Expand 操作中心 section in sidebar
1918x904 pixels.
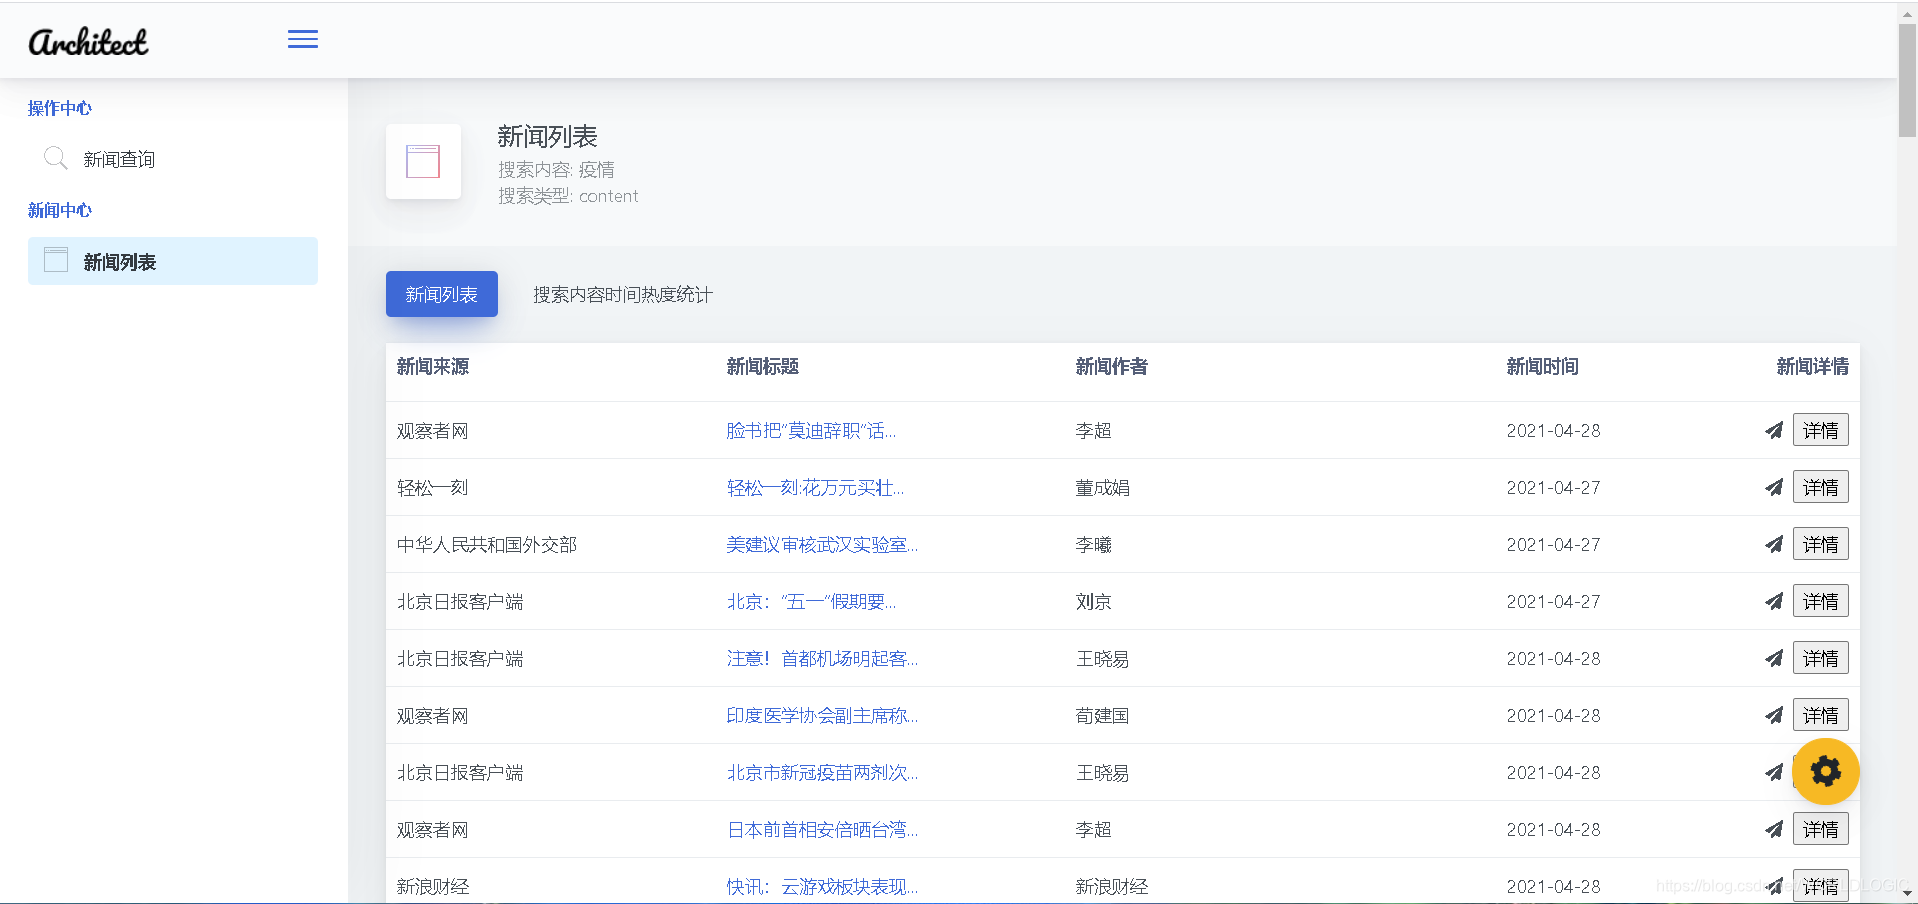(x=58, y=108)
